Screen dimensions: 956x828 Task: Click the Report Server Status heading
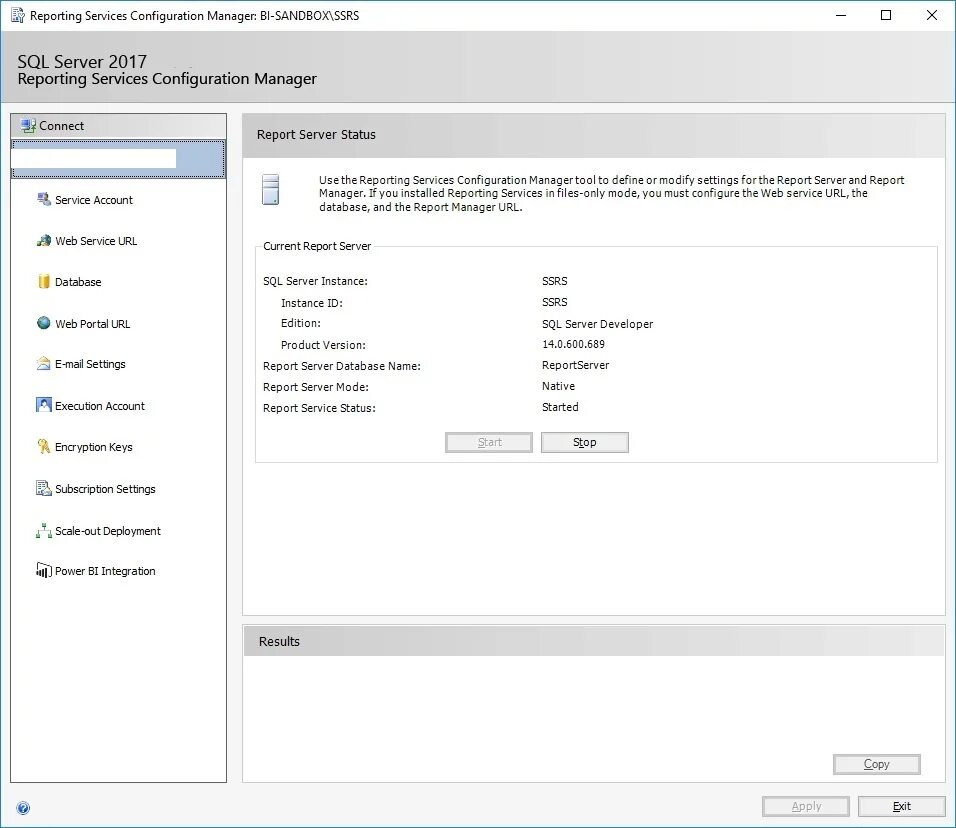tap(316, 134)
